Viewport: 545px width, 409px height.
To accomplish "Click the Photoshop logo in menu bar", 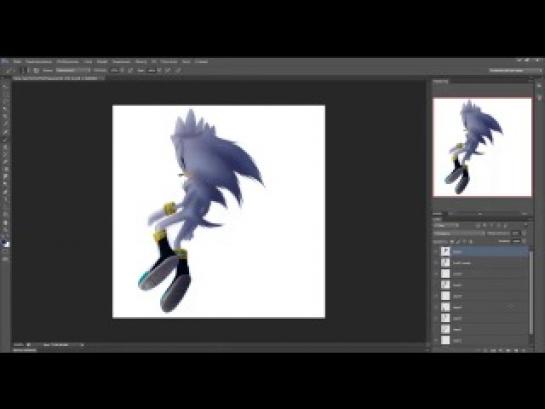I will click(5, 62).
